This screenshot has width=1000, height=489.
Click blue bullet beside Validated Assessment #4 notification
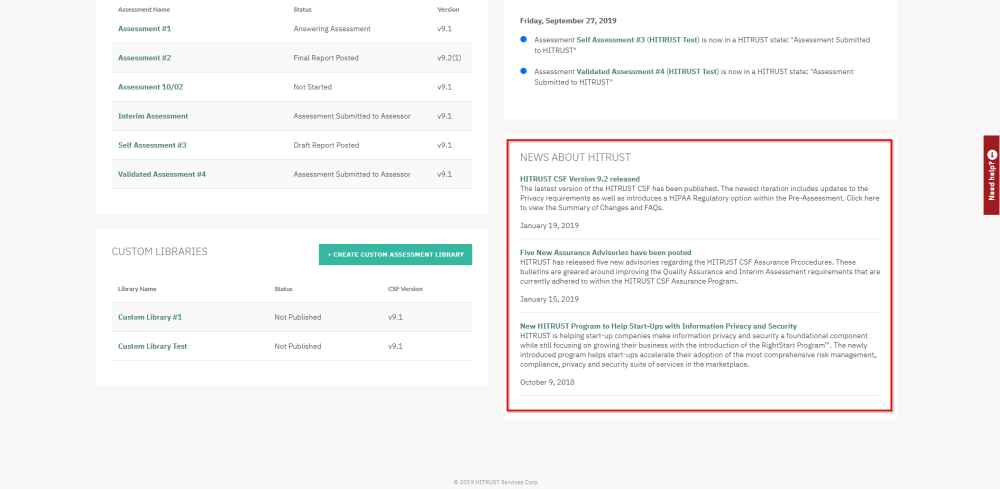[524, 71]
